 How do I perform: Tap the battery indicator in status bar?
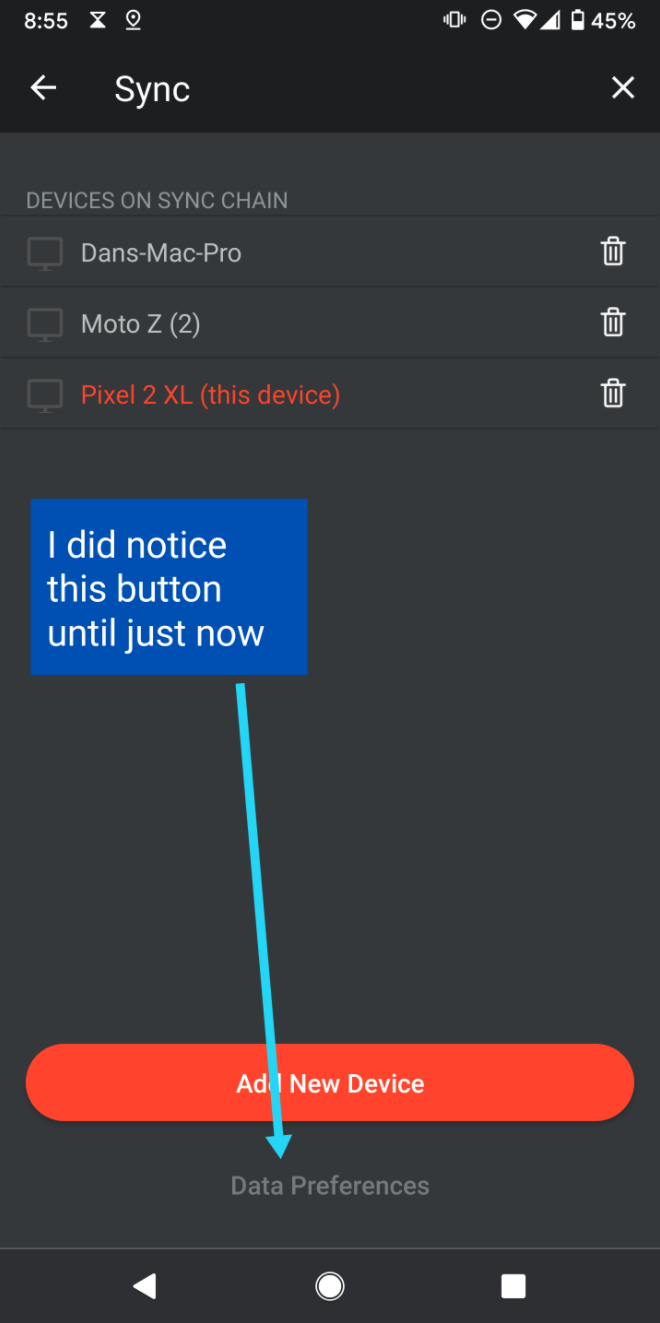click(578, 20)
